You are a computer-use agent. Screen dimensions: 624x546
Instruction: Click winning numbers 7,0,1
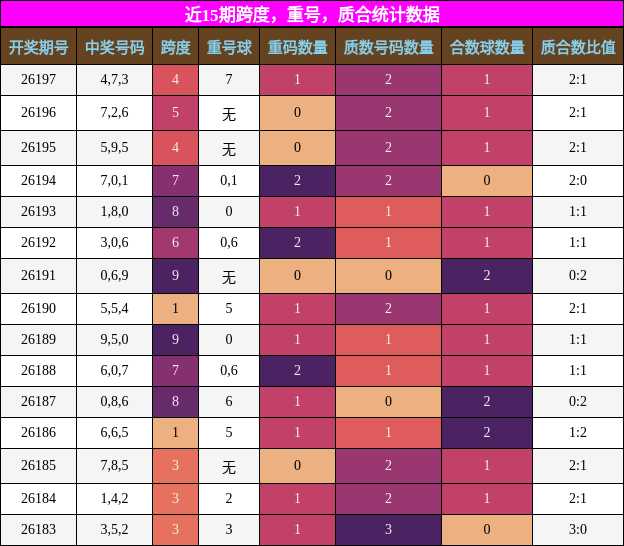[x=115, y=181]
